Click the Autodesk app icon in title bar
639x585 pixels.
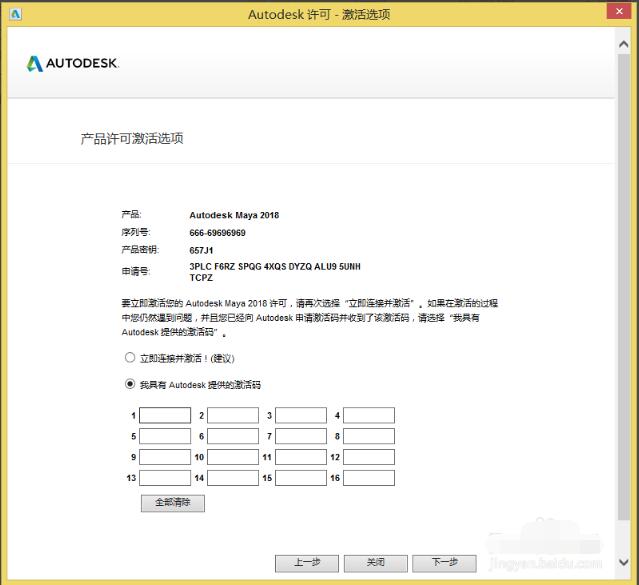(x=15, y=14)
